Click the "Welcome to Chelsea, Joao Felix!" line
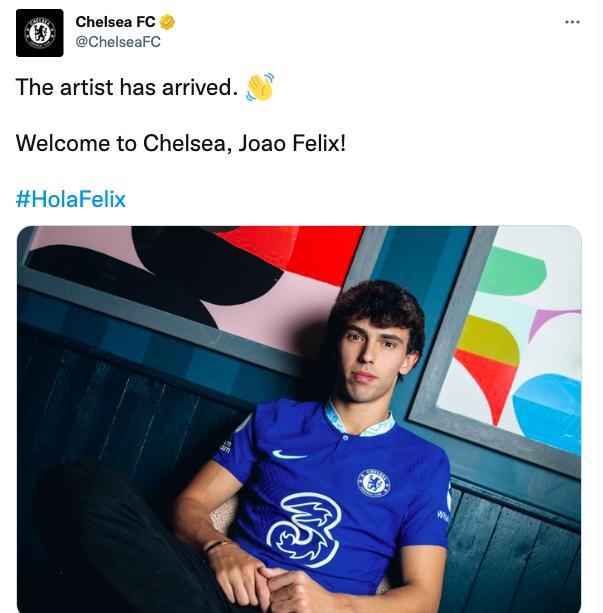The image size is (603, 613). (x=181, y=143)
